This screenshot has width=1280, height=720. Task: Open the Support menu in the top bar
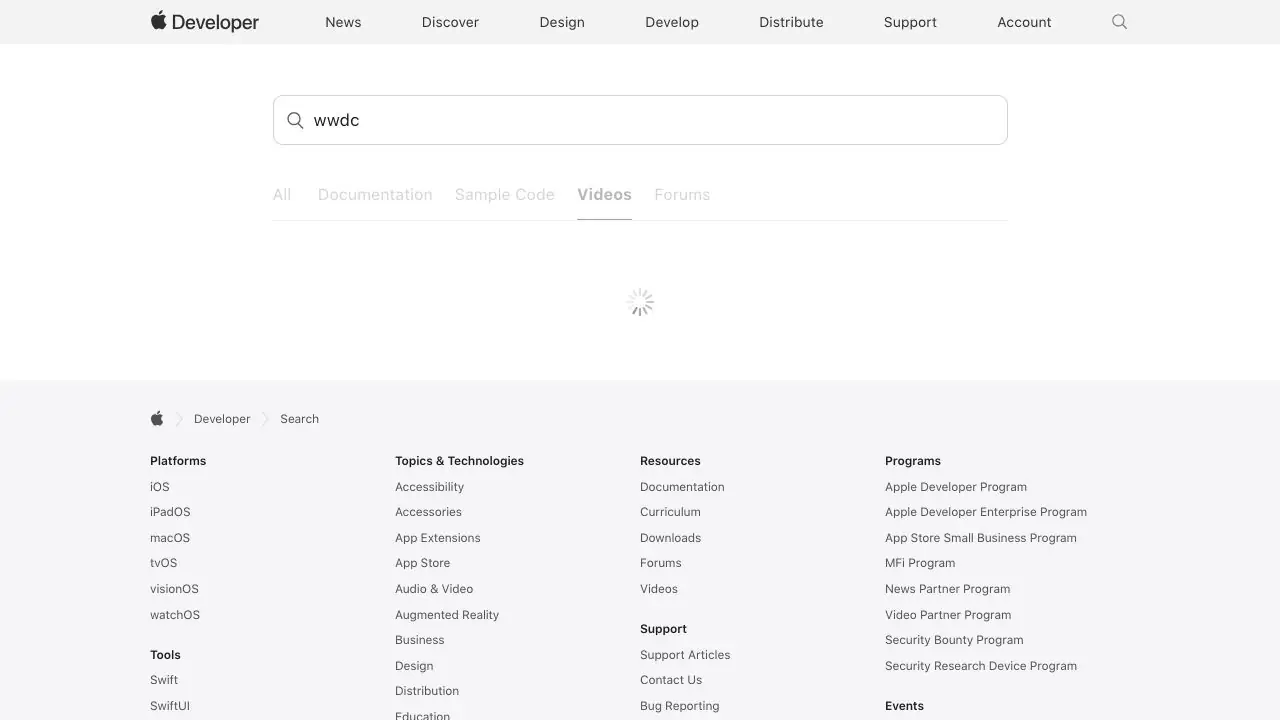point(910,22)
